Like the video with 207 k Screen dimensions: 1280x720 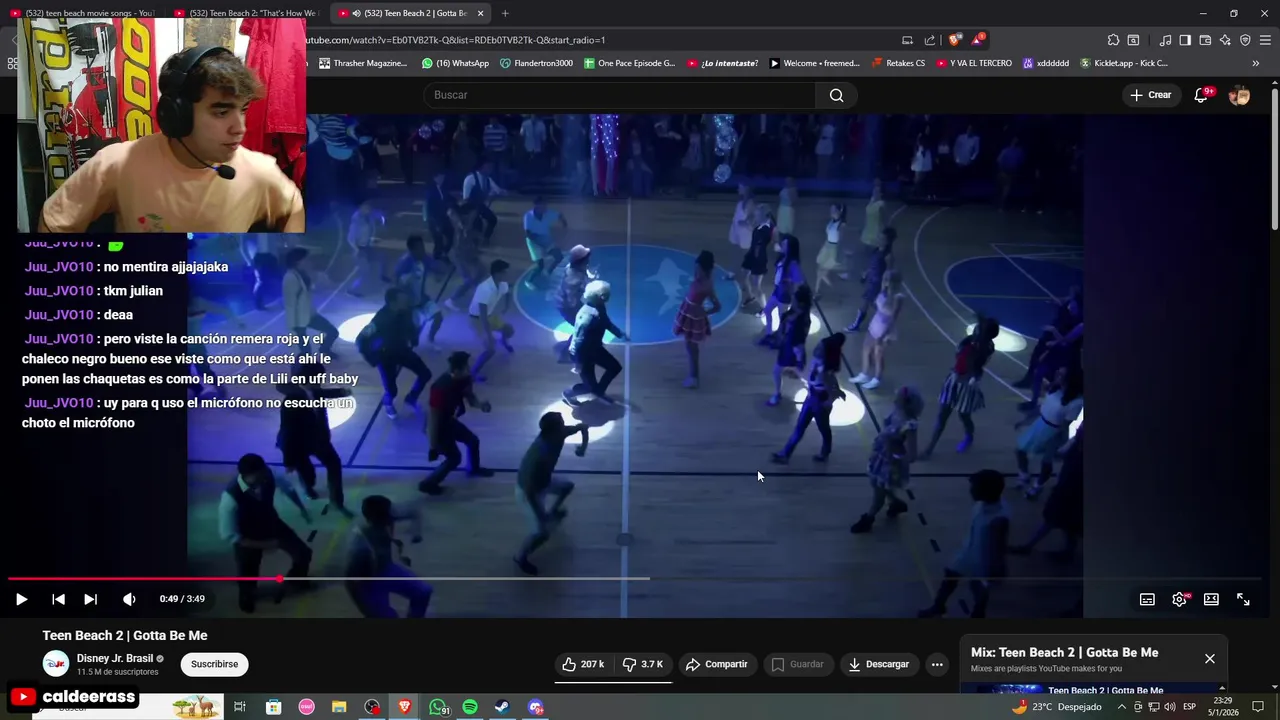point(583,664)
